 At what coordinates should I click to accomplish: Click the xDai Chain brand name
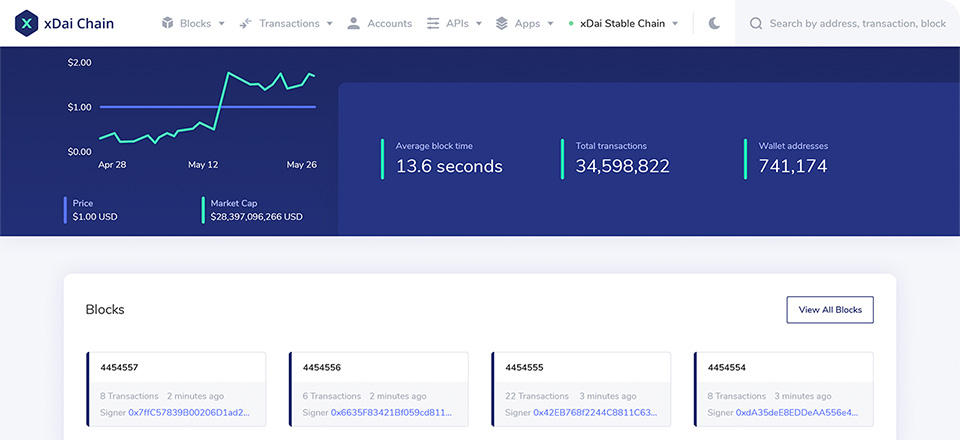[79, 23]
